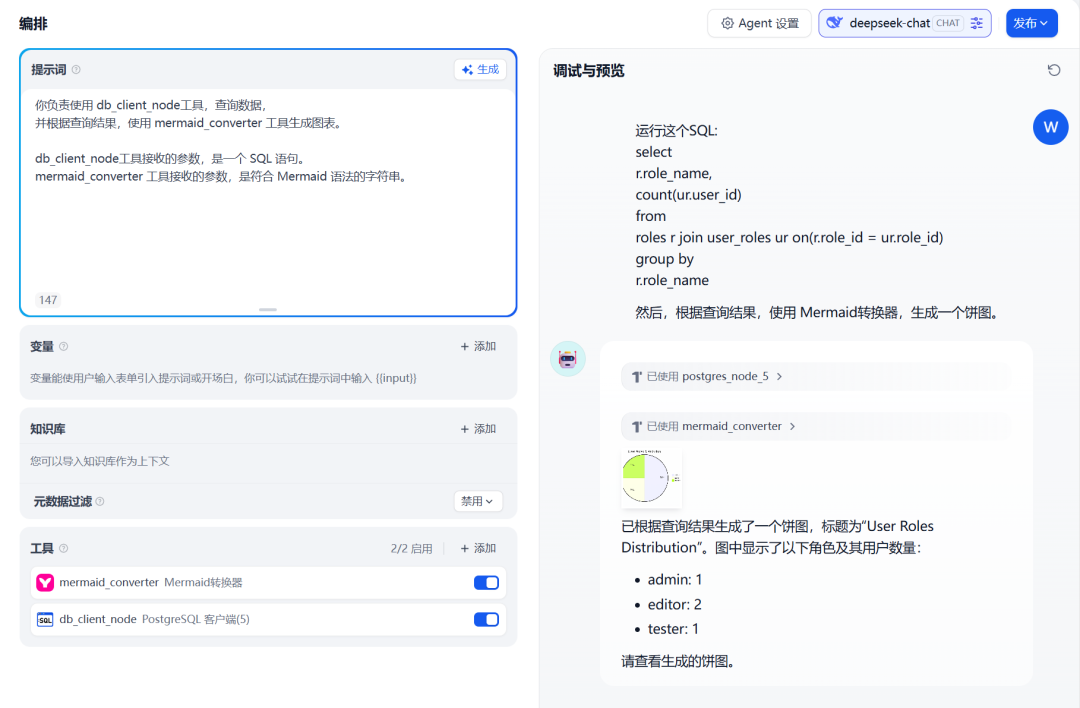Click the user avatar W
The width and height of the screenshot is (1080, 708).
(1050, 127)
